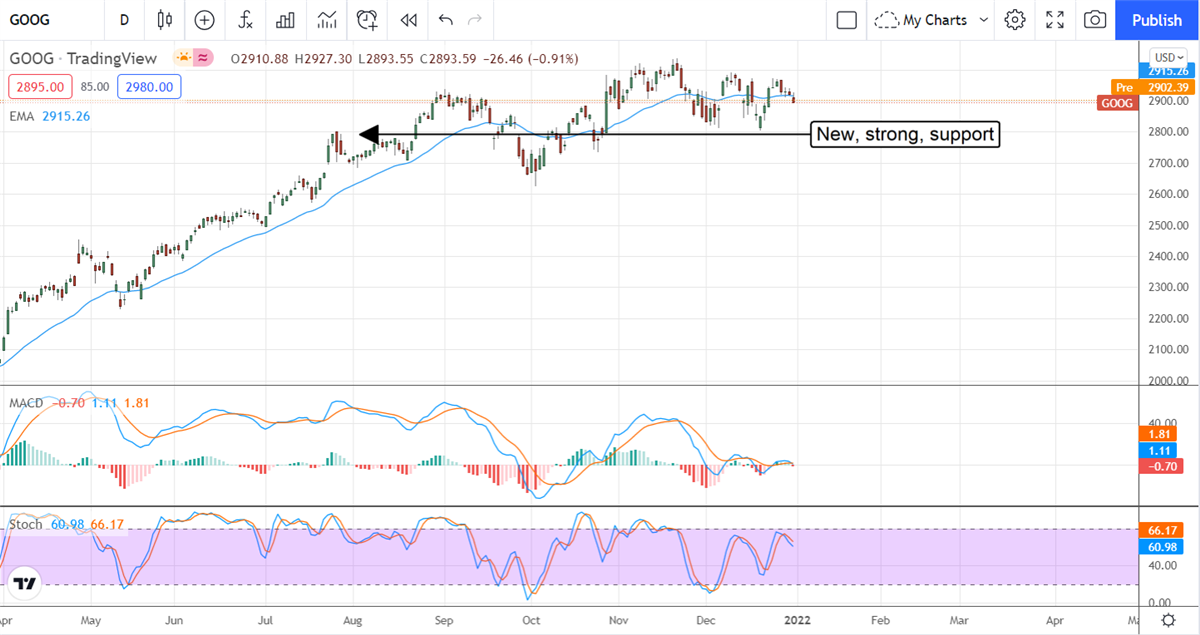Click the Jul label on time axis
This screenshot has width=1200, height=635.
click(x=266, y=620)
